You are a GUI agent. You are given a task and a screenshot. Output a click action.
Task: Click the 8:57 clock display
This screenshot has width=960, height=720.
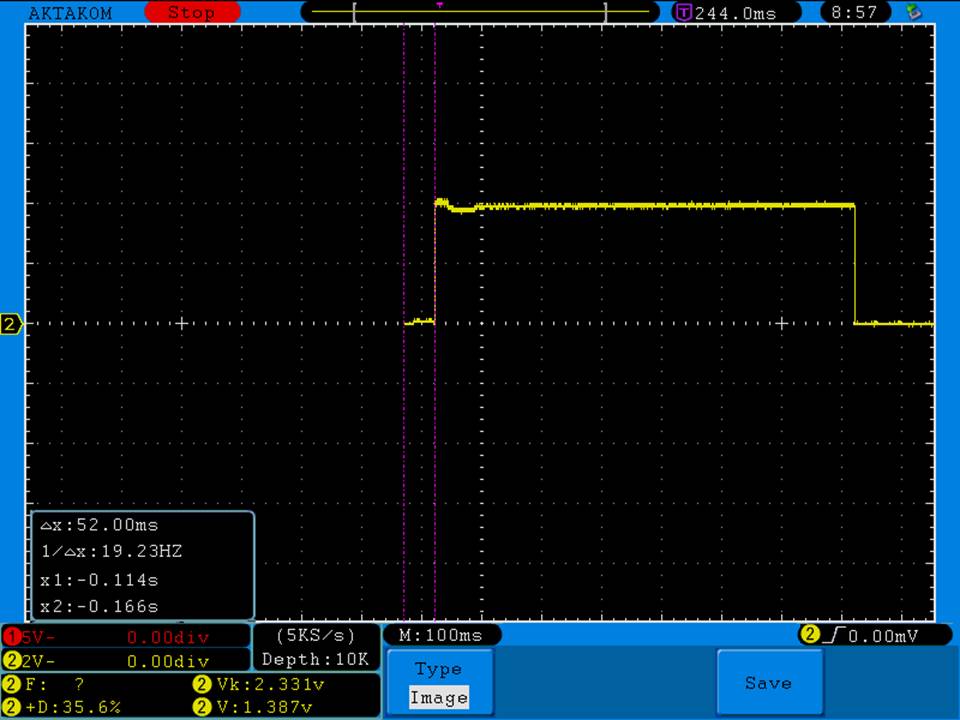point(855,13)
